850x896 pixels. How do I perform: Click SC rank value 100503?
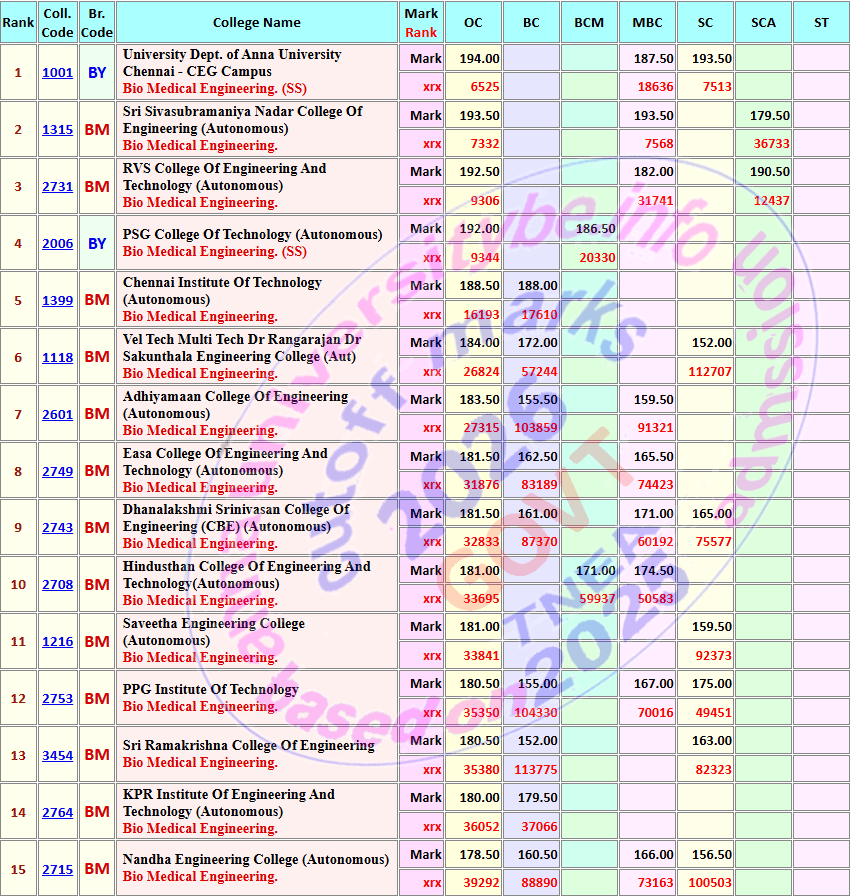709,883
